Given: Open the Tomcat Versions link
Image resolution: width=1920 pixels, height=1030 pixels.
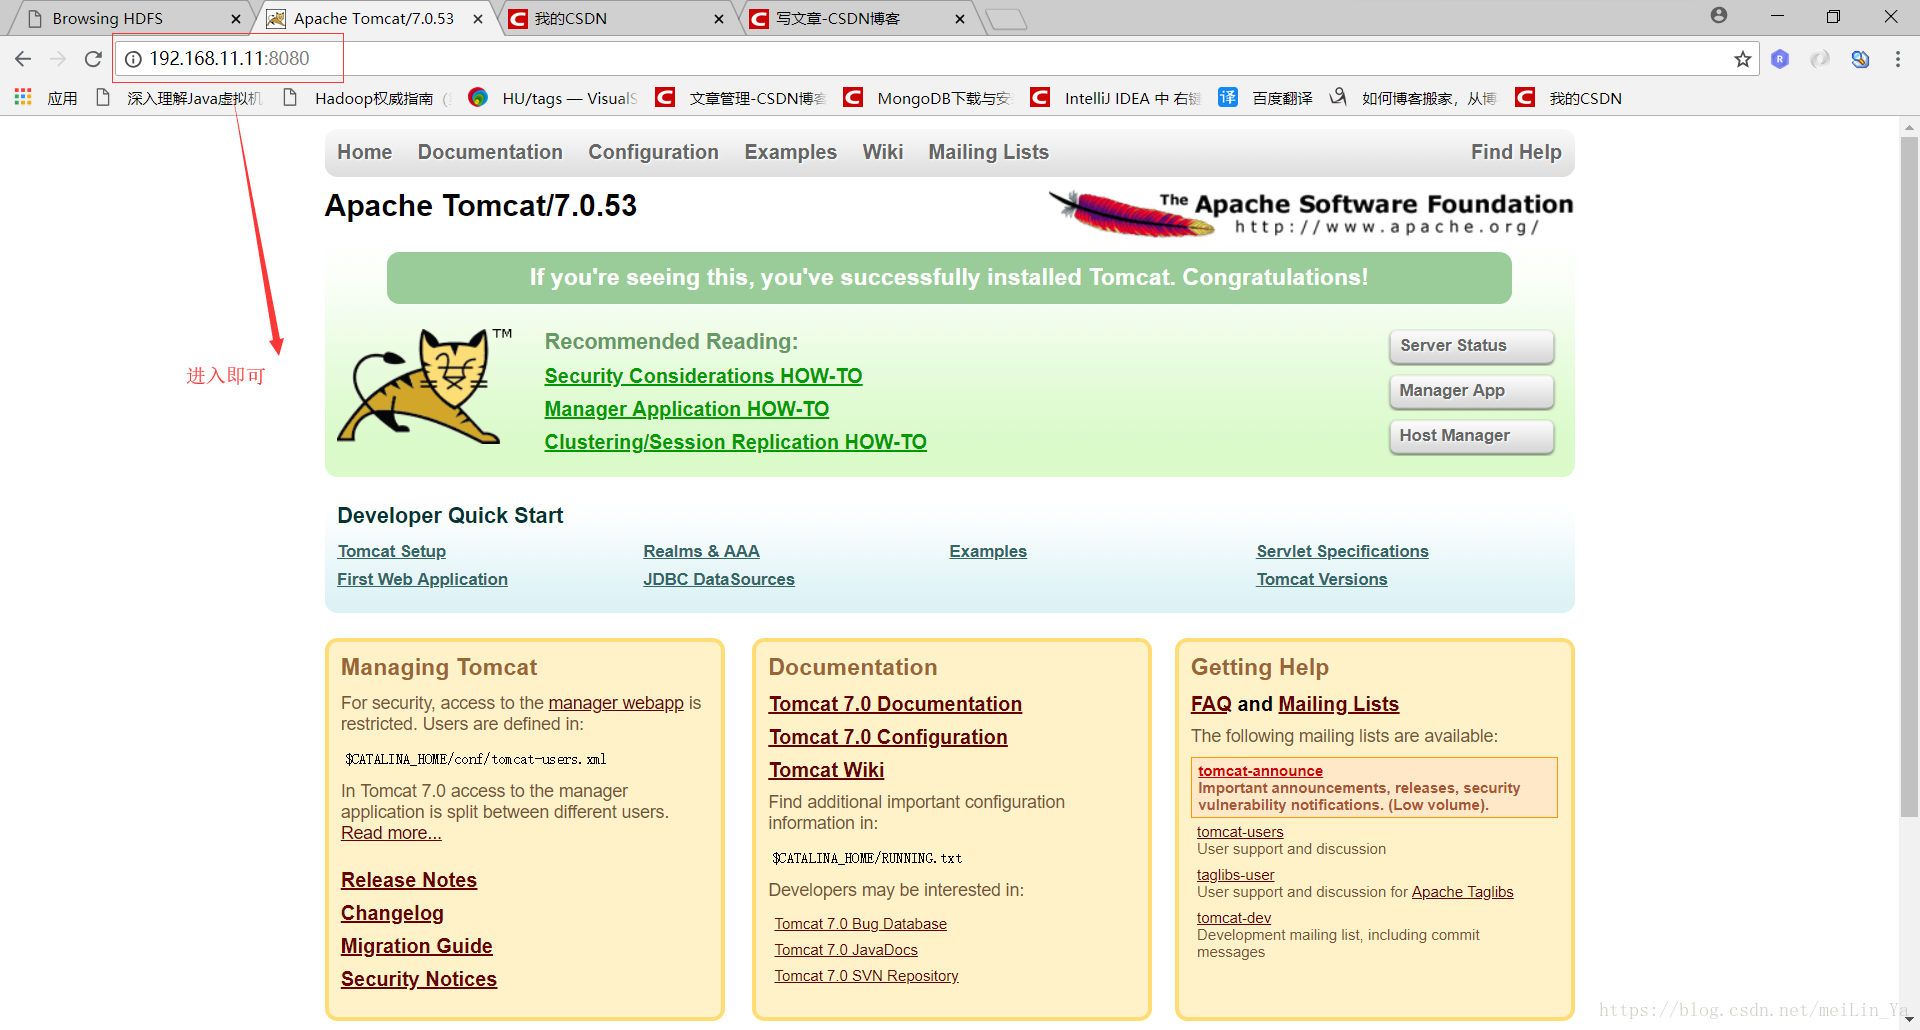Looking at the screenshot, I should [1321, 579].
